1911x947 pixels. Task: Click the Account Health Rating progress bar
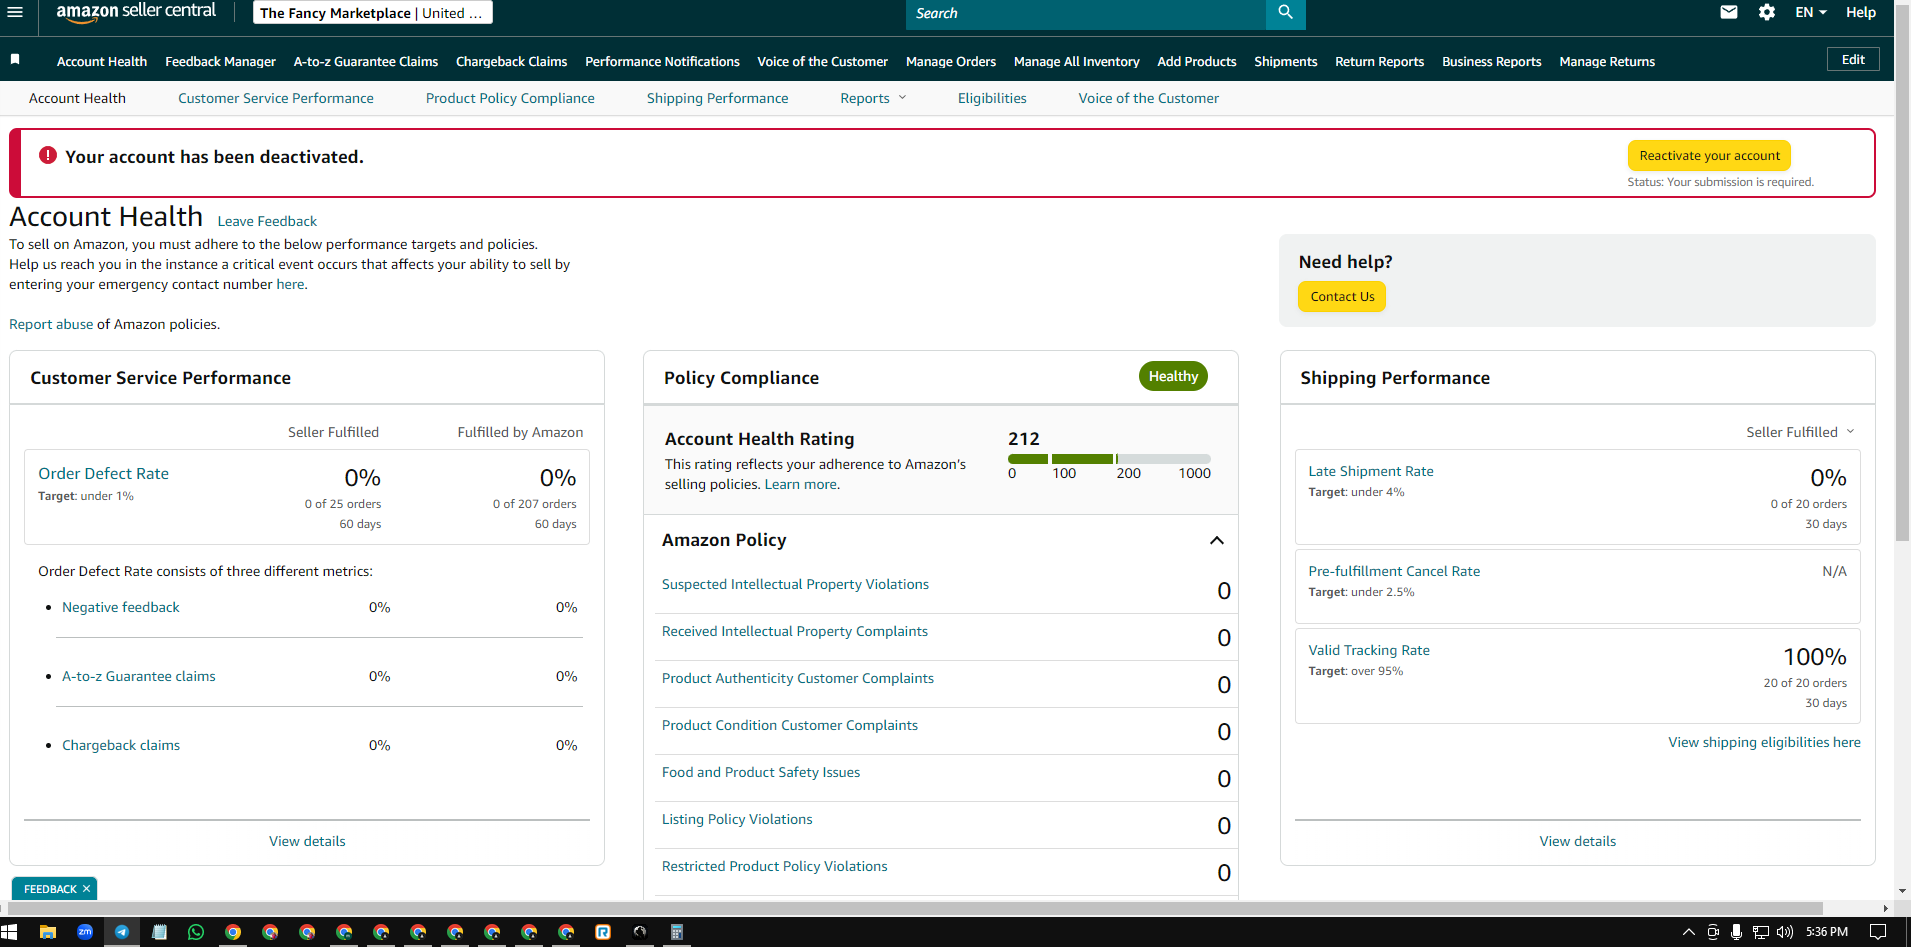coord(1109,459)
